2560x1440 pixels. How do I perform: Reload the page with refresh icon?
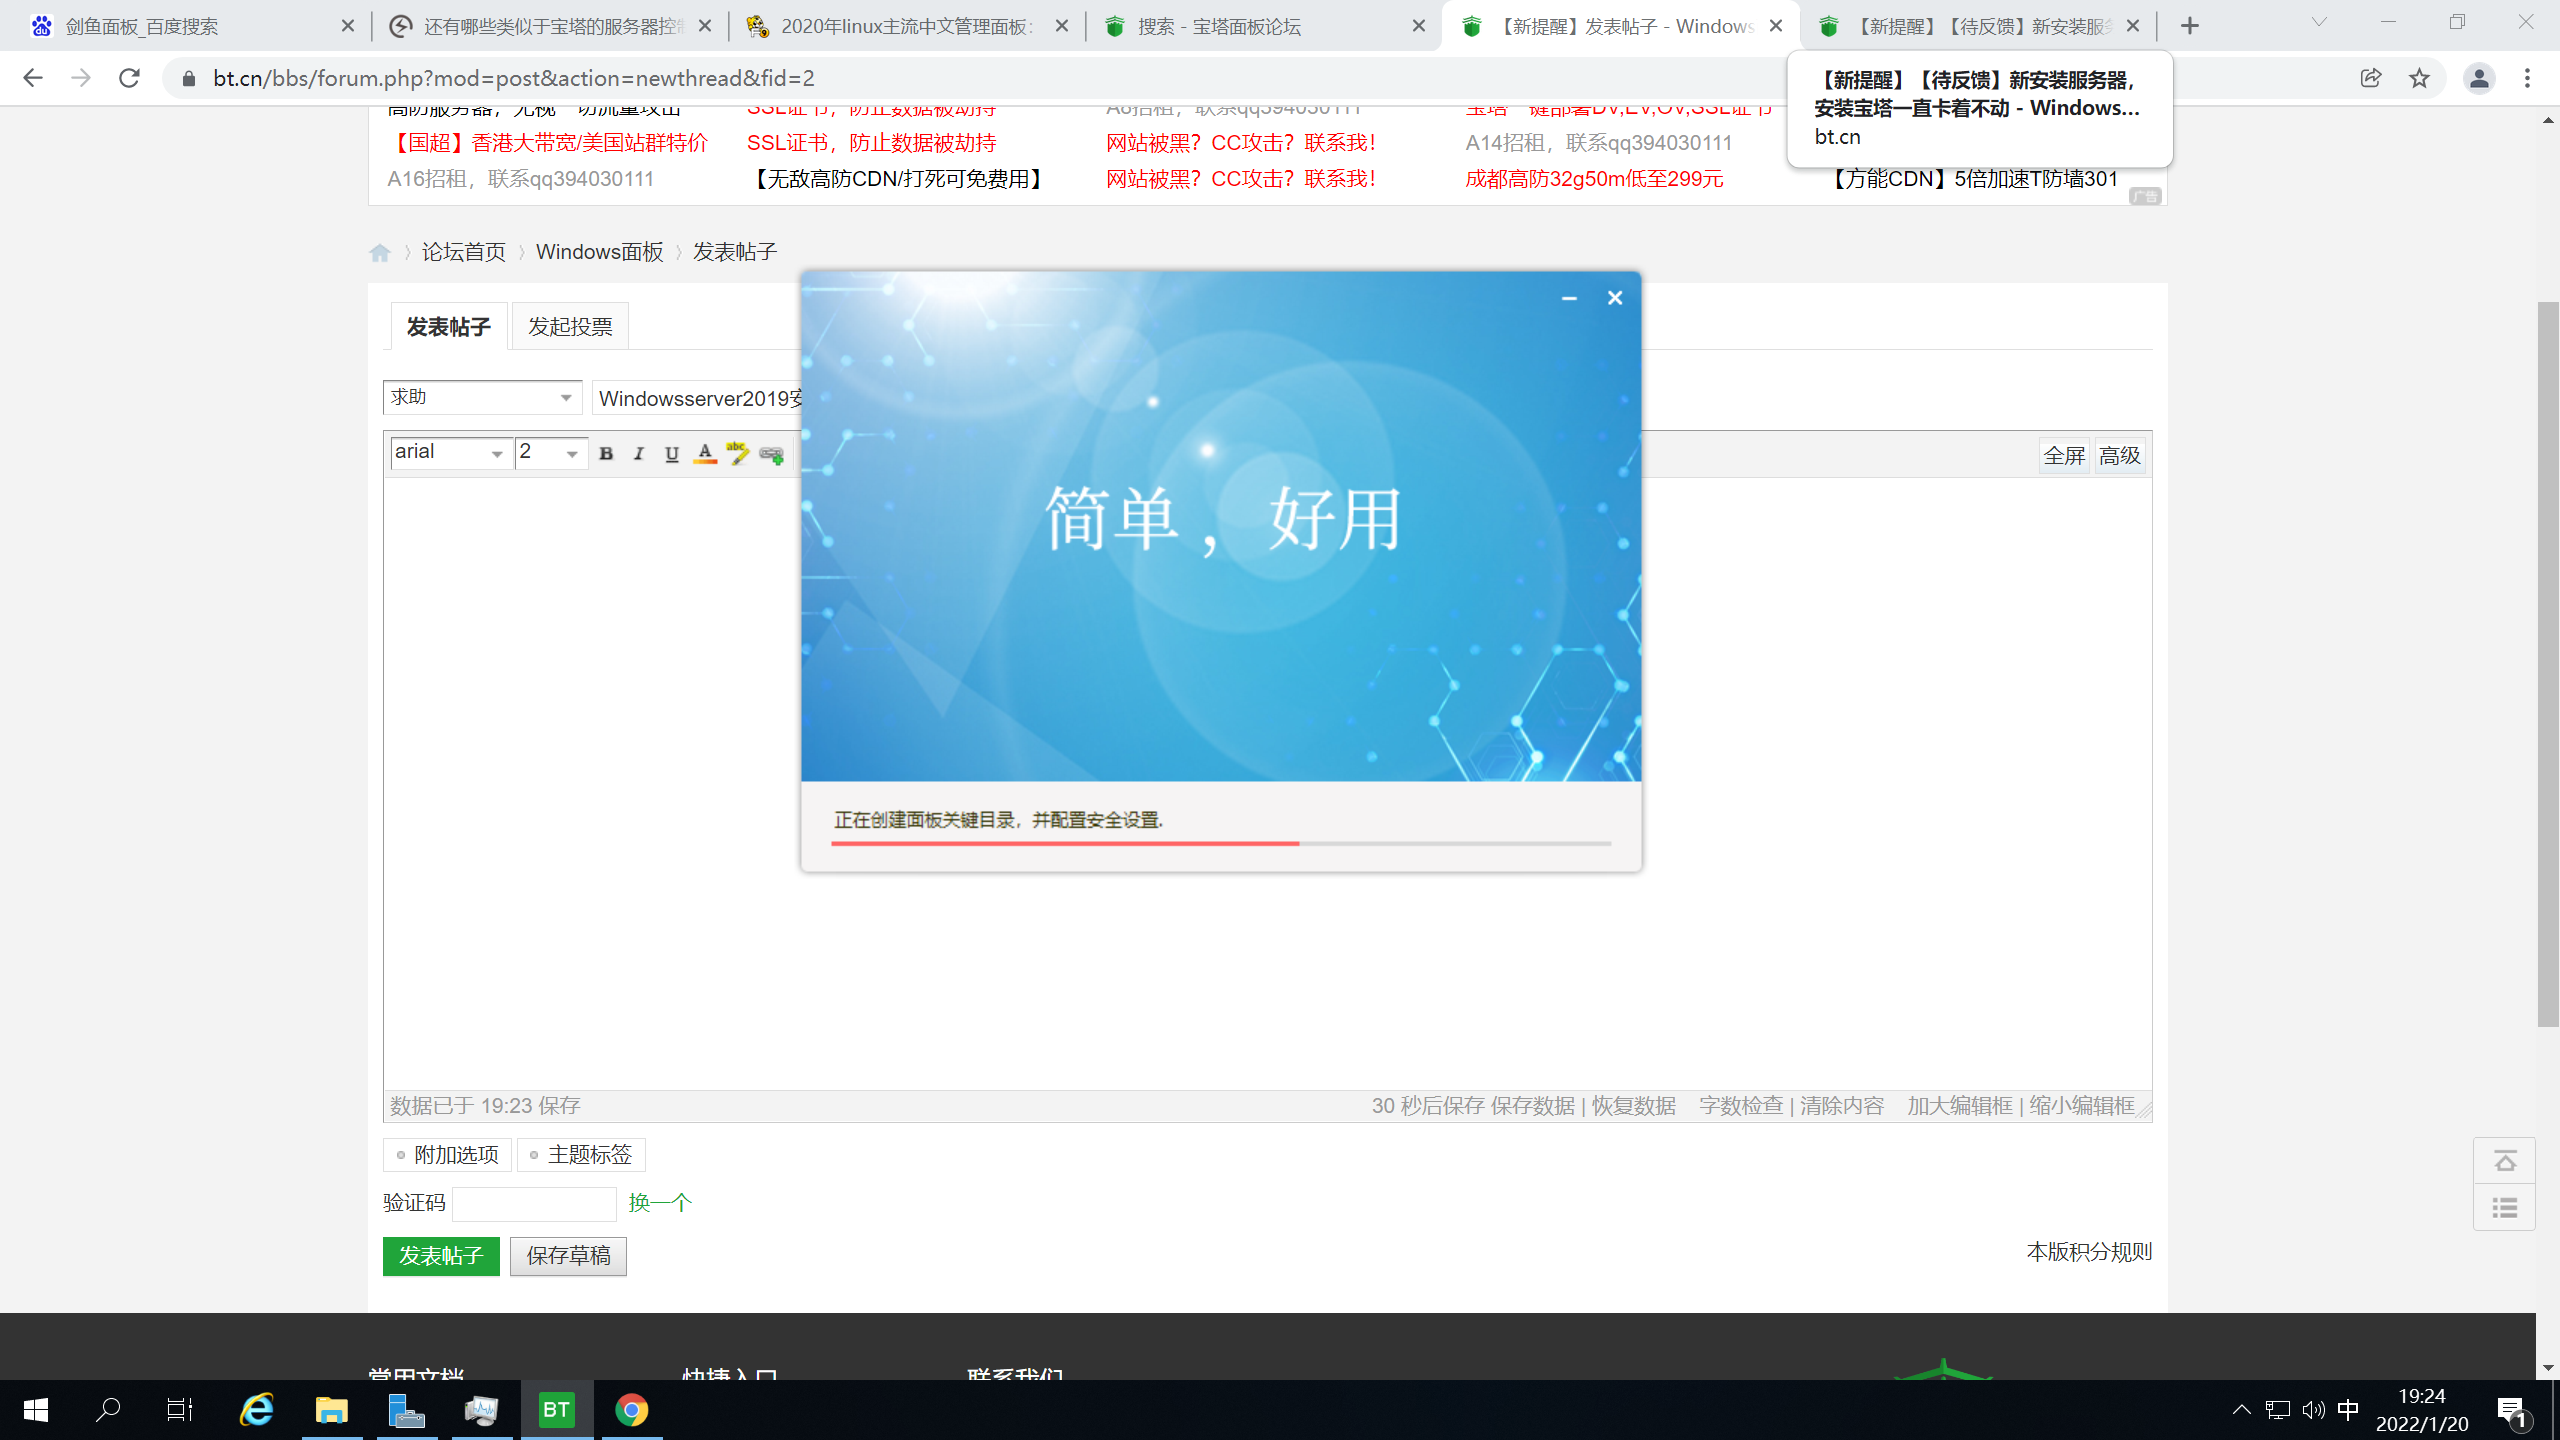[129, 78]
